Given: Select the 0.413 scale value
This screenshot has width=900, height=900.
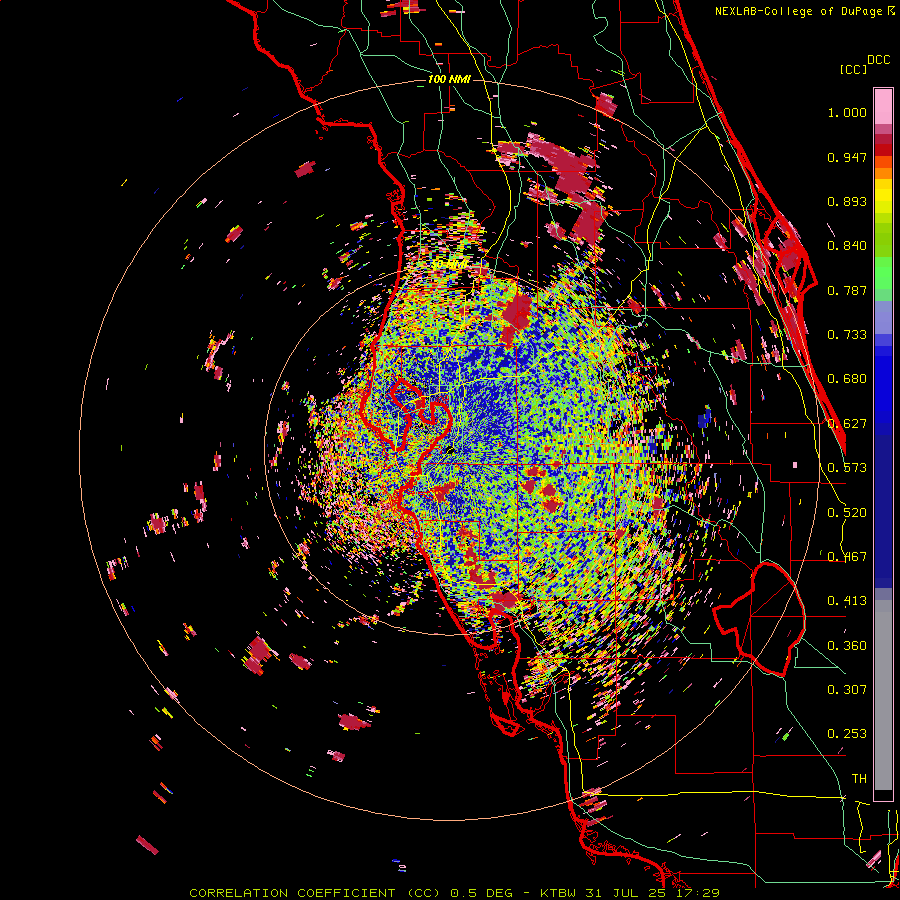Looking at the screenshot, I should (x=847, y=601).
